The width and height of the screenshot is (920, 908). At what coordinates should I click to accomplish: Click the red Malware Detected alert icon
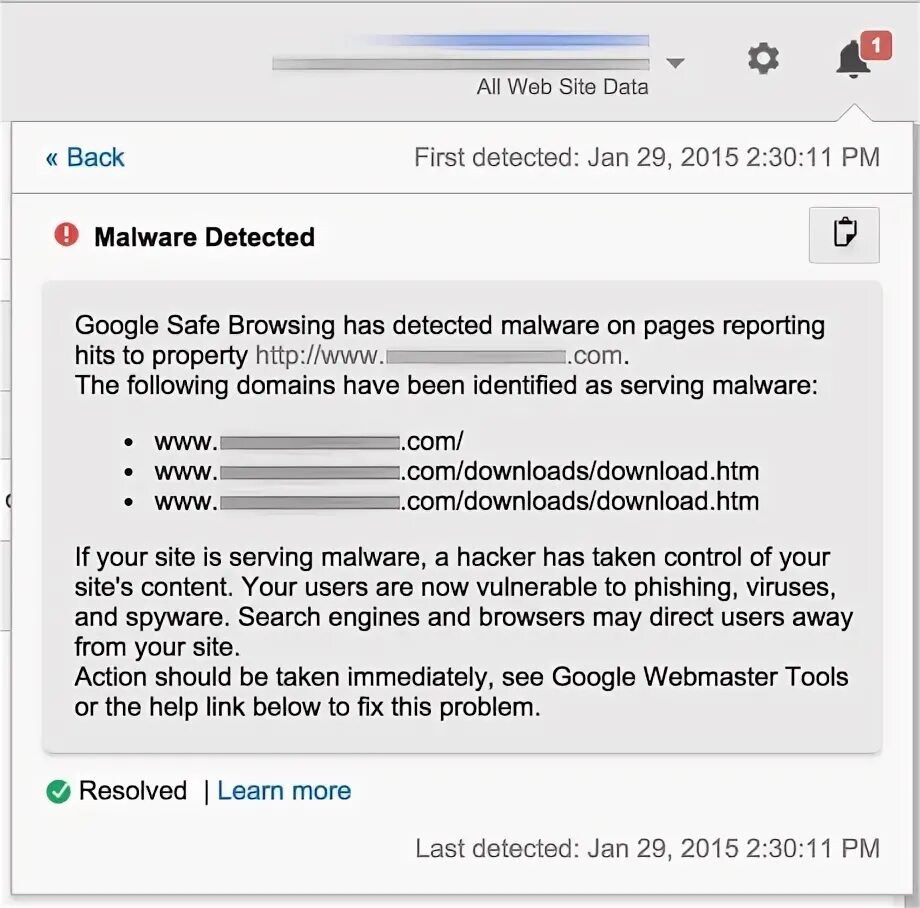tap(66, 236)
